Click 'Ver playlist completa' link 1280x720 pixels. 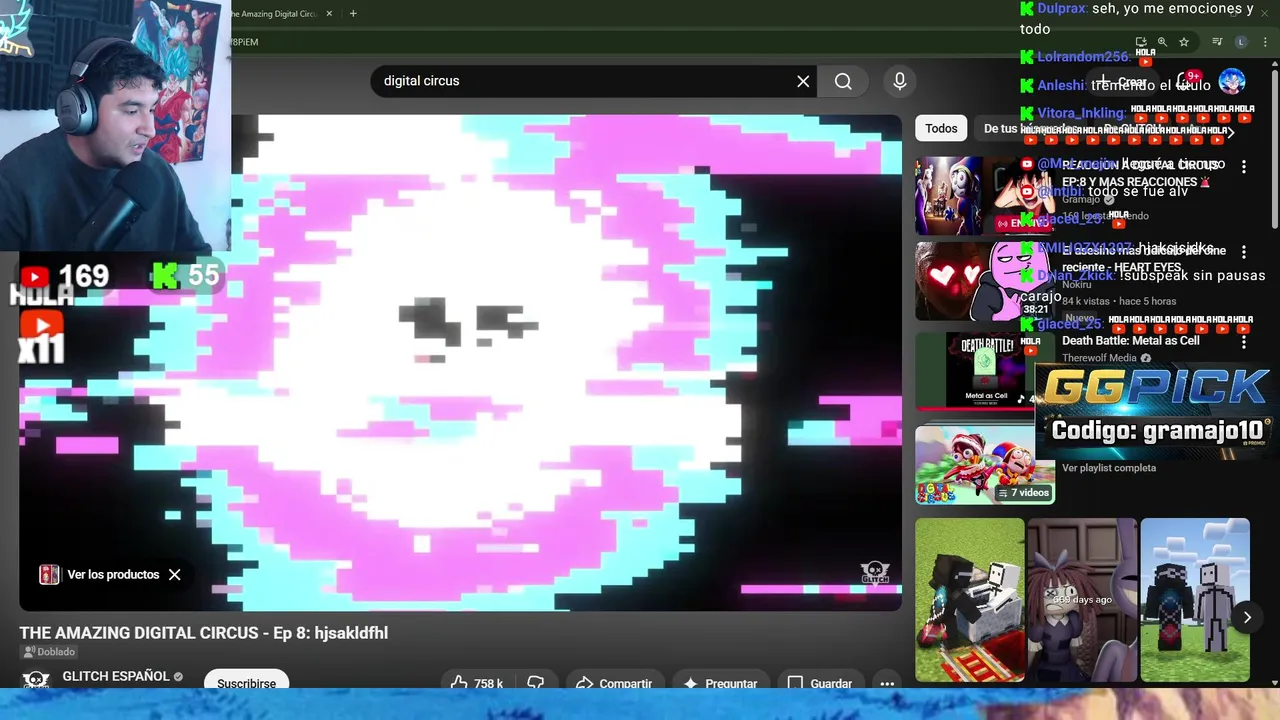(x=1109, y=468)
